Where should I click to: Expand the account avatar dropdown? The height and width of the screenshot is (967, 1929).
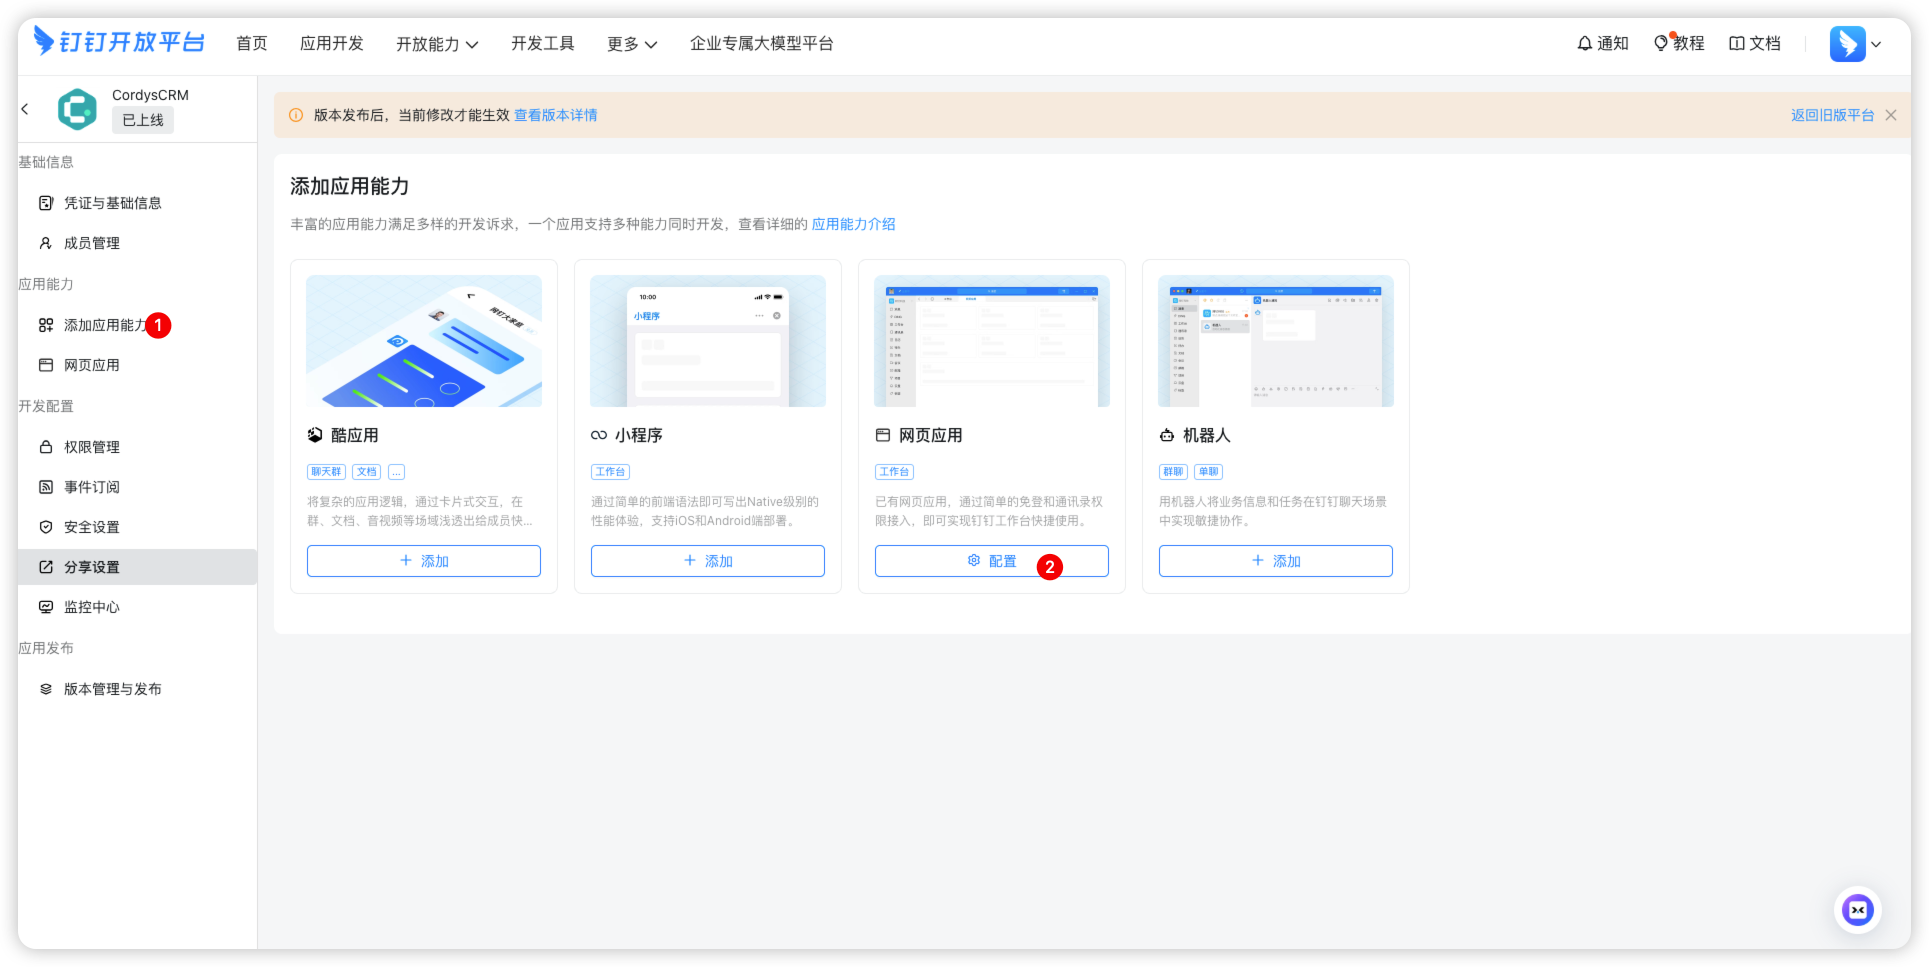pos(1857,44)
